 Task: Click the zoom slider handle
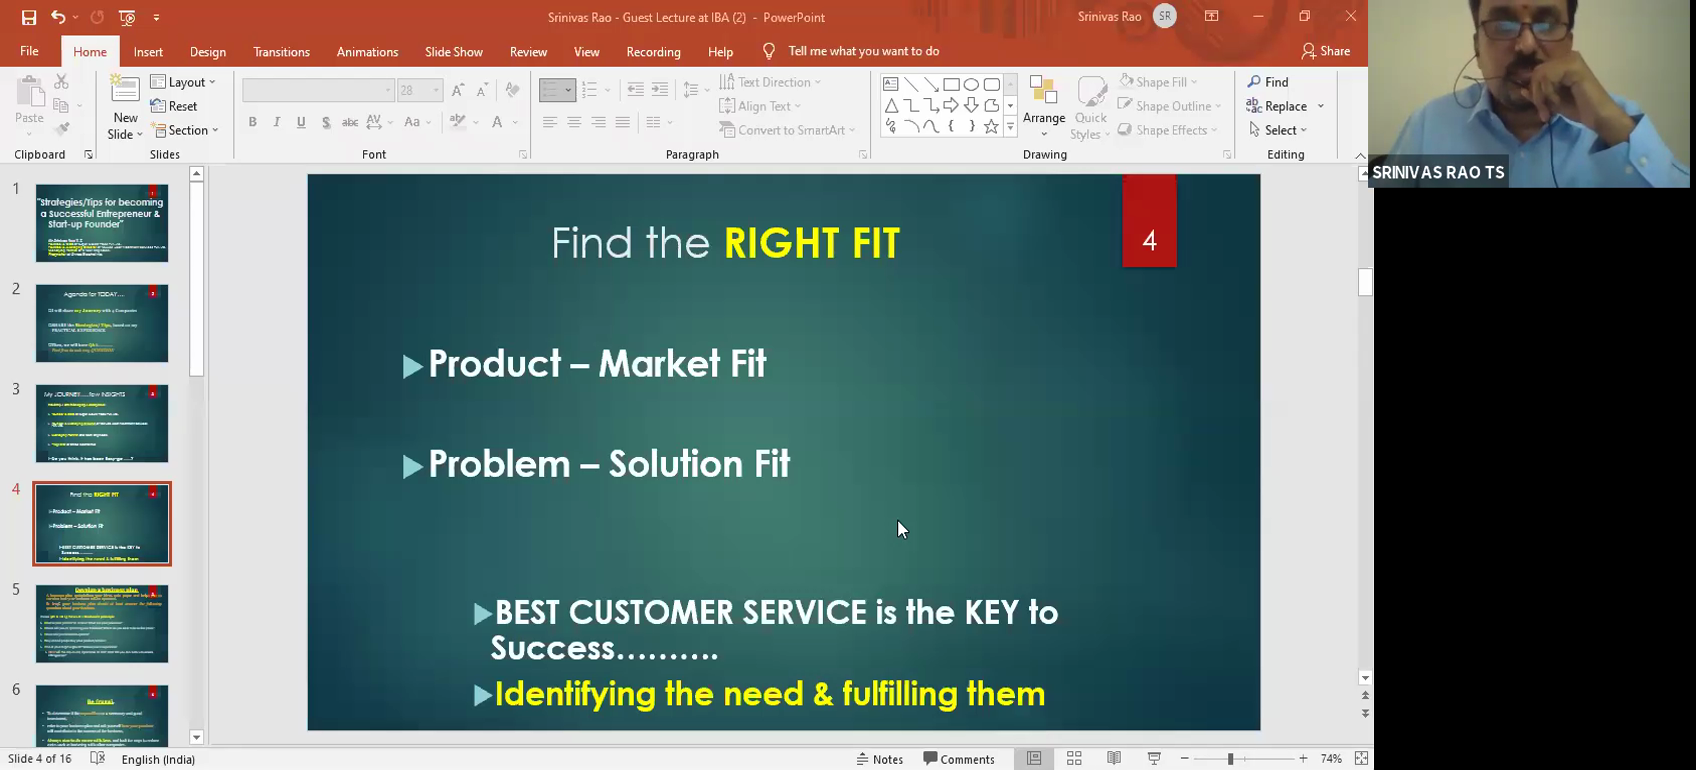[x=1230, y=759]
